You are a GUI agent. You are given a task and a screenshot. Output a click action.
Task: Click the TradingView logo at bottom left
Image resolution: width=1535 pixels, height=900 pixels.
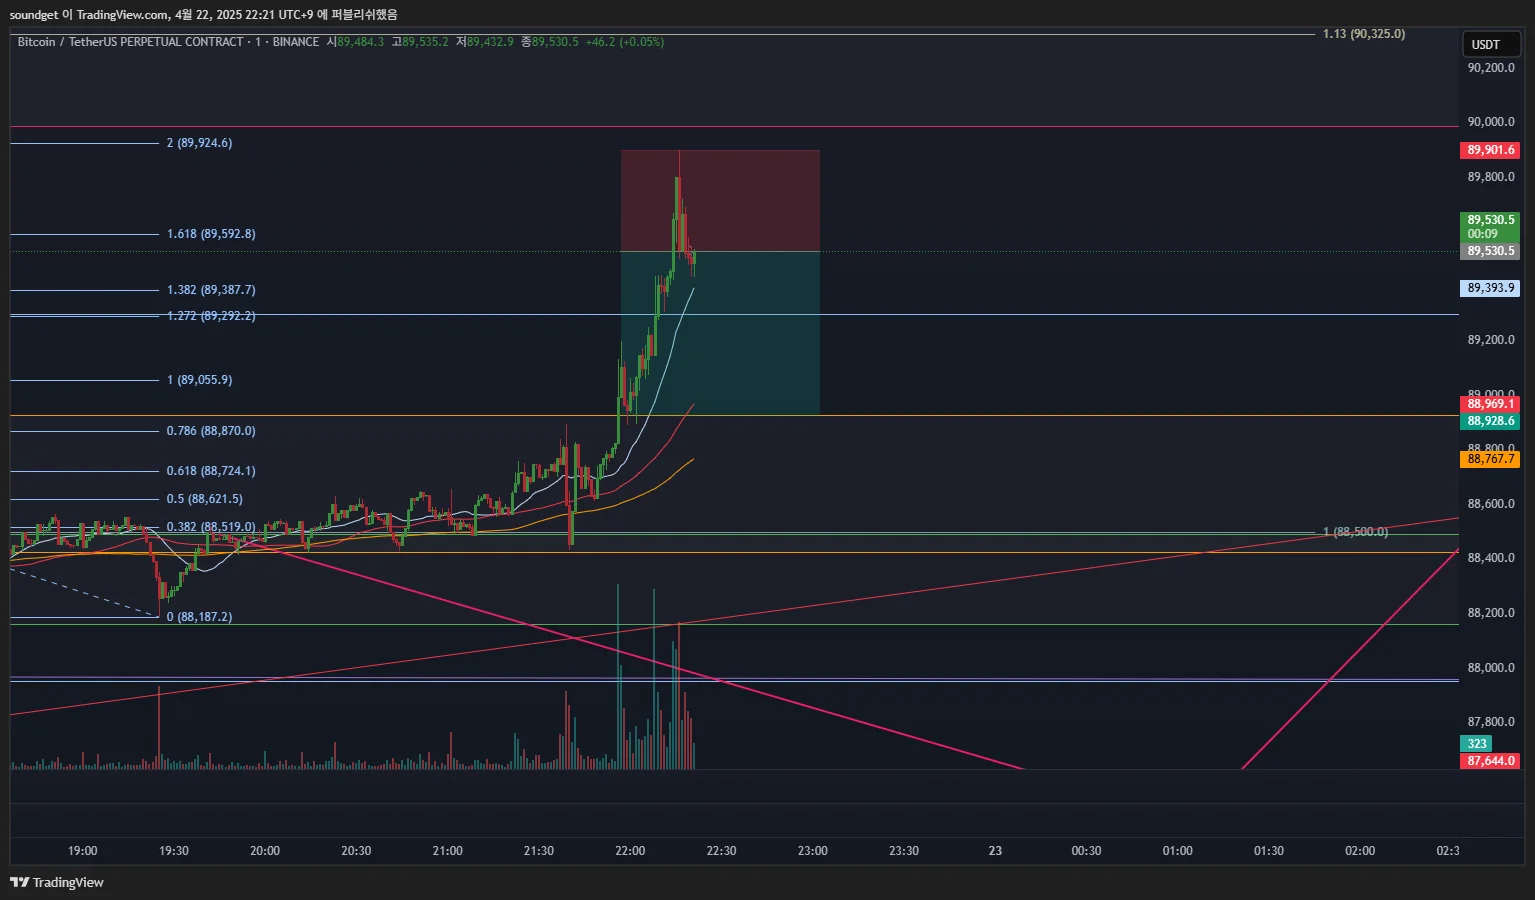click(x=57, y=882)
